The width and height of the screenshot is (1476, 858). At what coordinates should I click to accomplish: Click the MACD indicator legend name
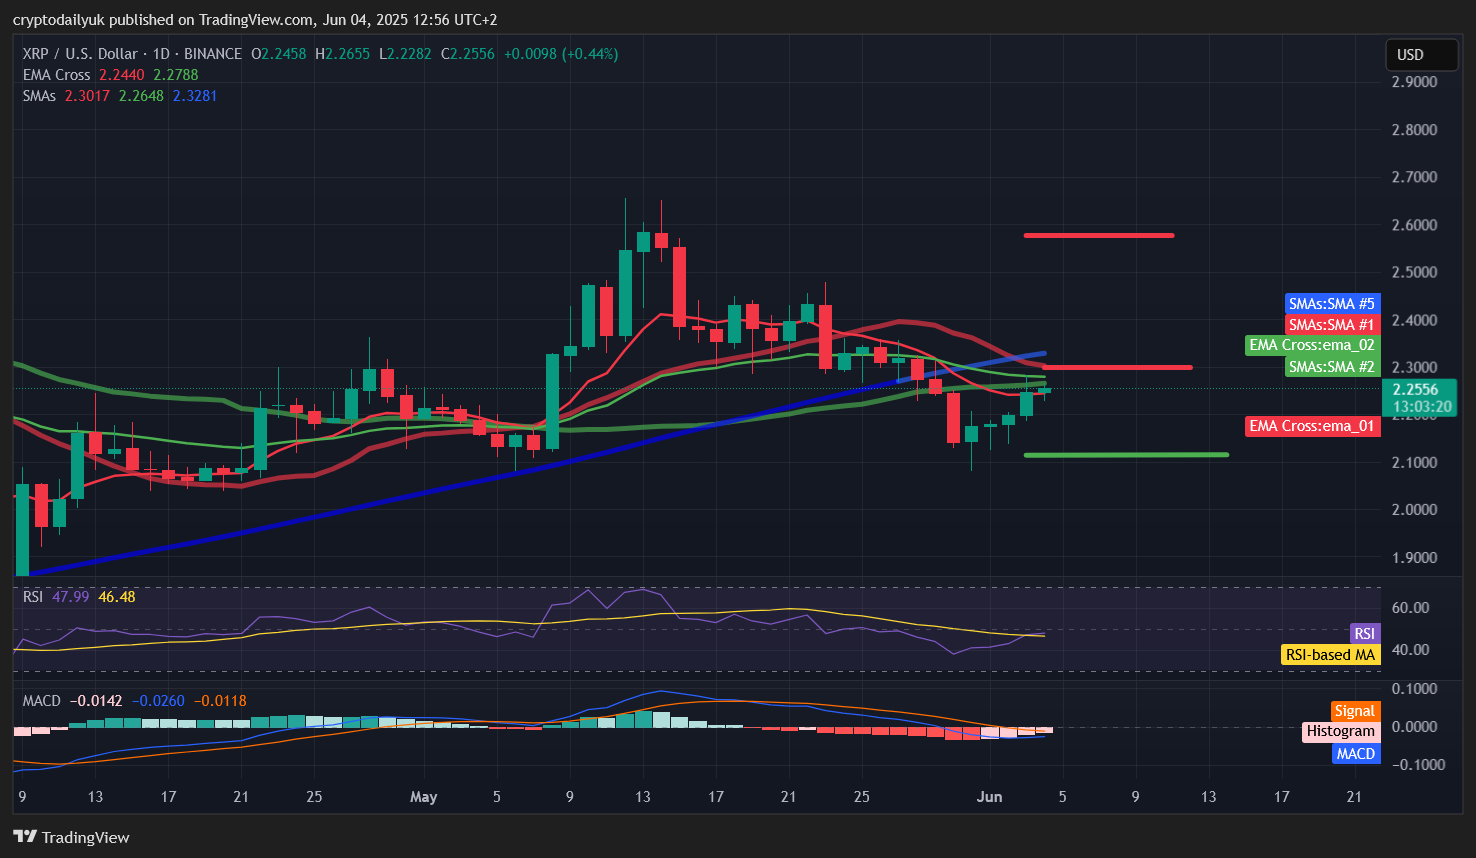(42, 701)
